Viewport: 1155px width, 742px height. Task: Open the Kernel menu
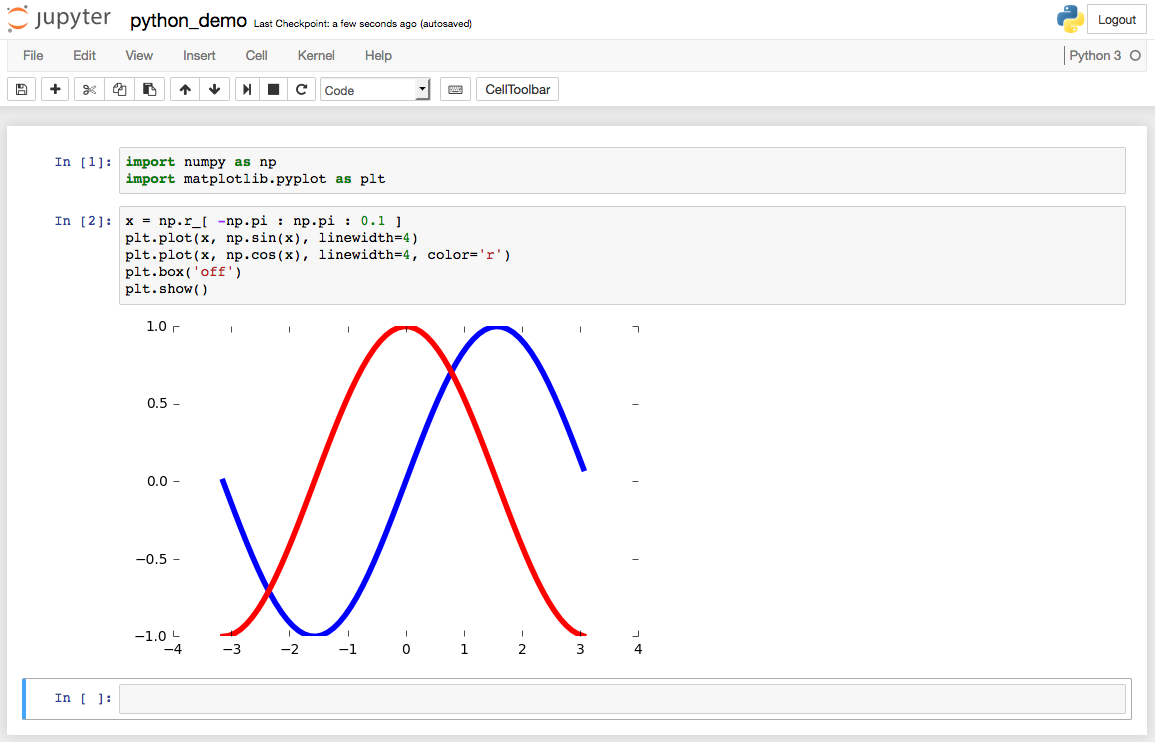(x=316, y=56)
